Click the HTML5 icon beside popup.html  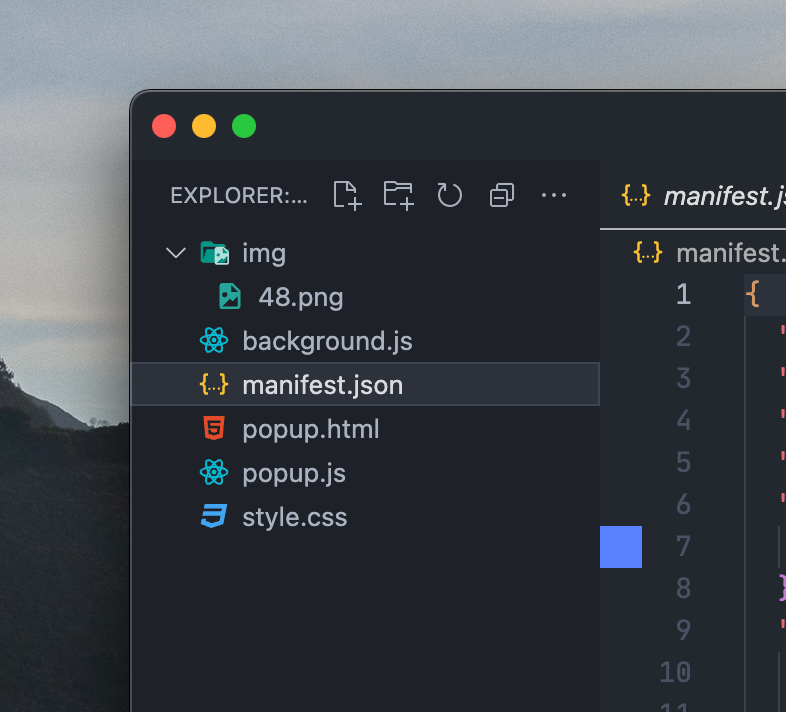pyautogui.click(x=214, y=428)
